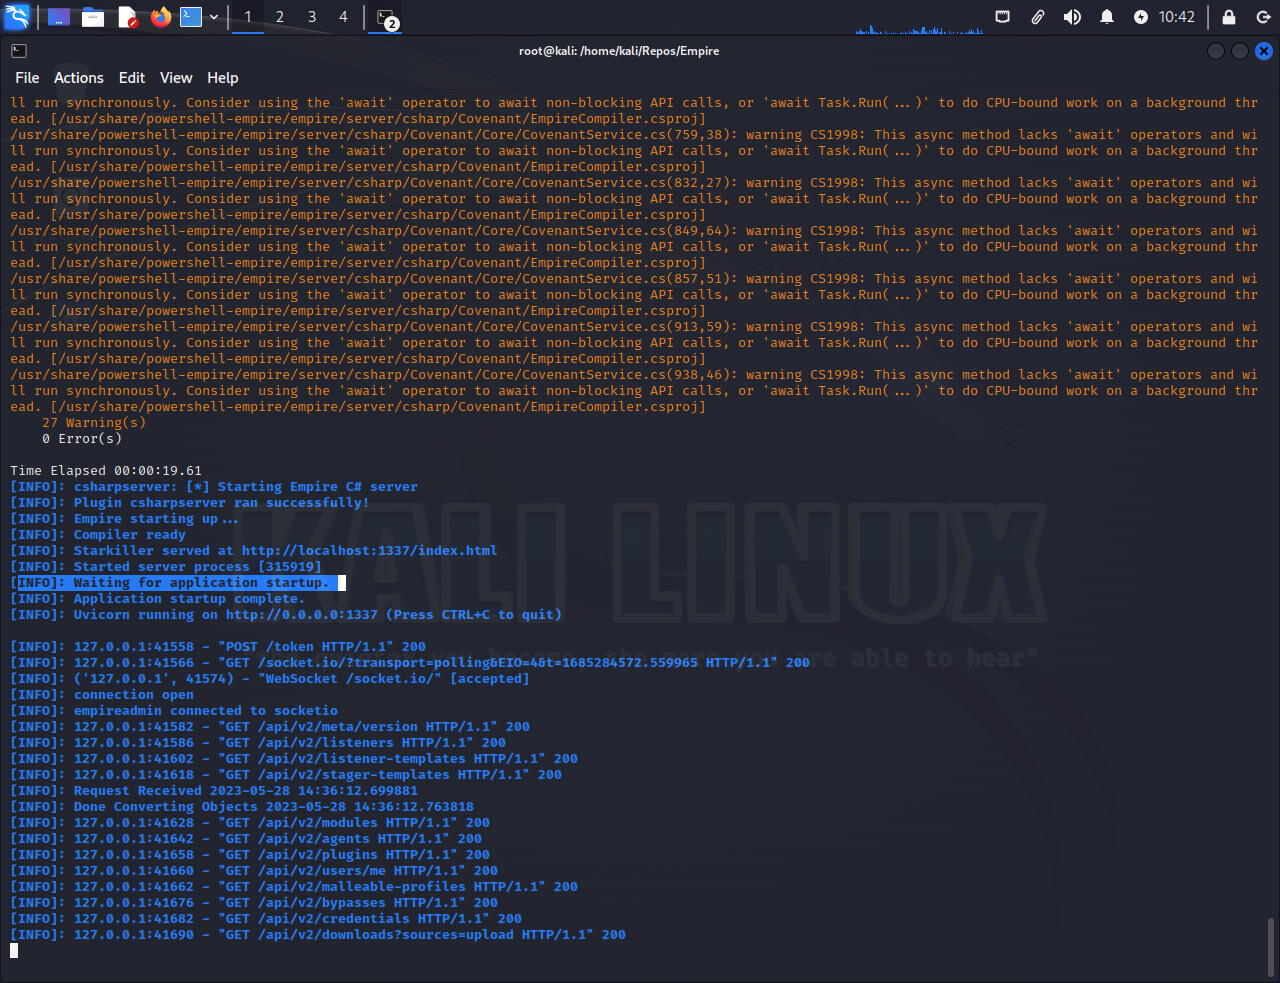Image resolution: width=1280 pixels, height=983 pixels.
Task: Maximize the terminal window
Action: pos(1240,51)
